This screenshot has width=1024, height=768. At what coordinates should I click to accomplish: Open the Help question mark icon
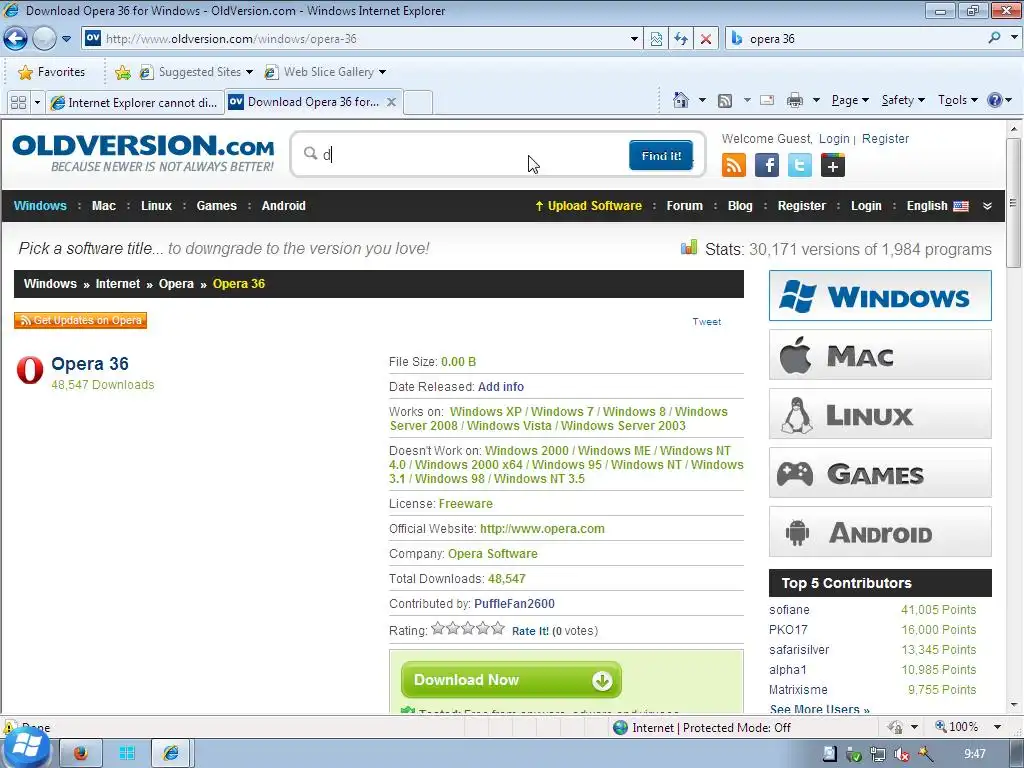[995, 100]
